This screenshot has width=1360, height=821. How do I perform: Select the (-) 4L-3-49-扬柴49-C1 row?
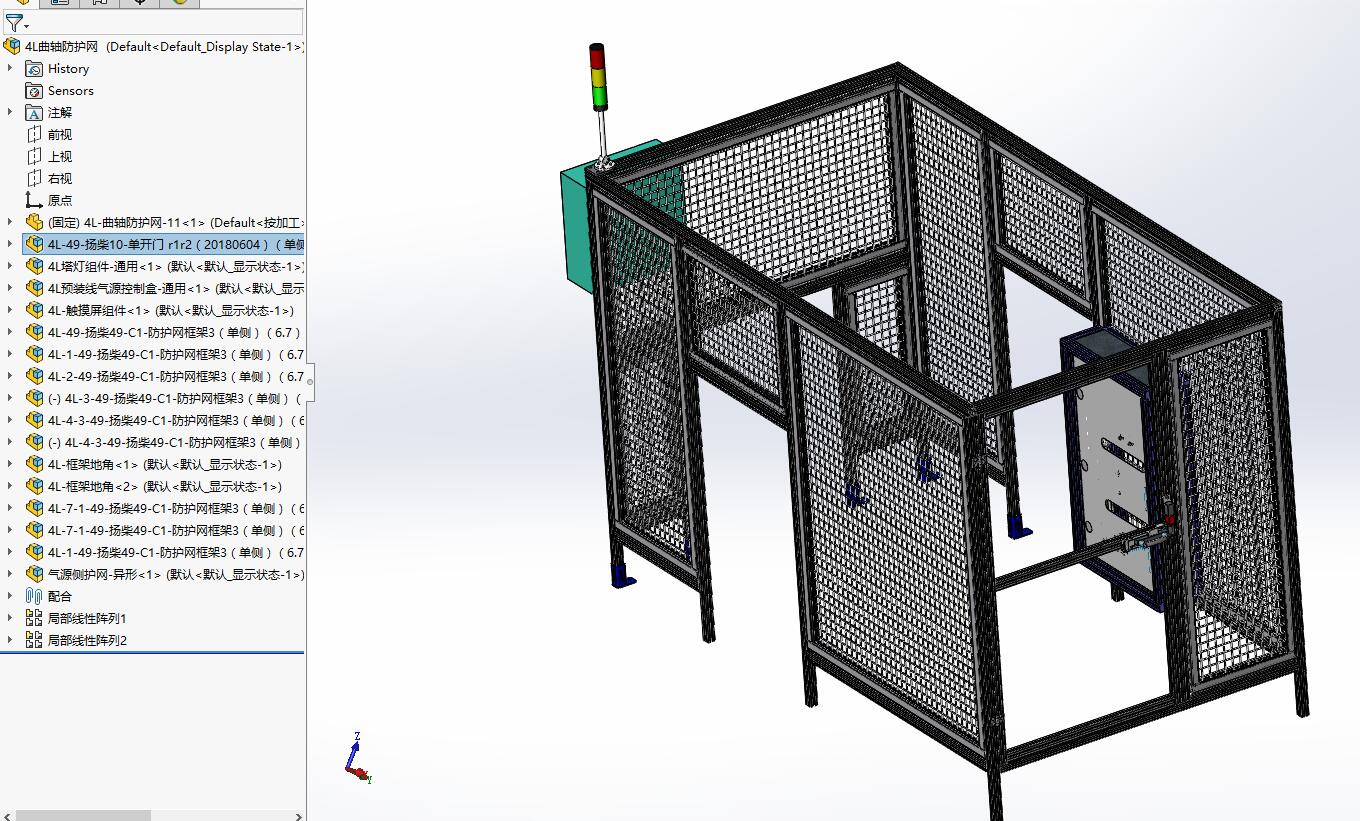tap(163, 399)
